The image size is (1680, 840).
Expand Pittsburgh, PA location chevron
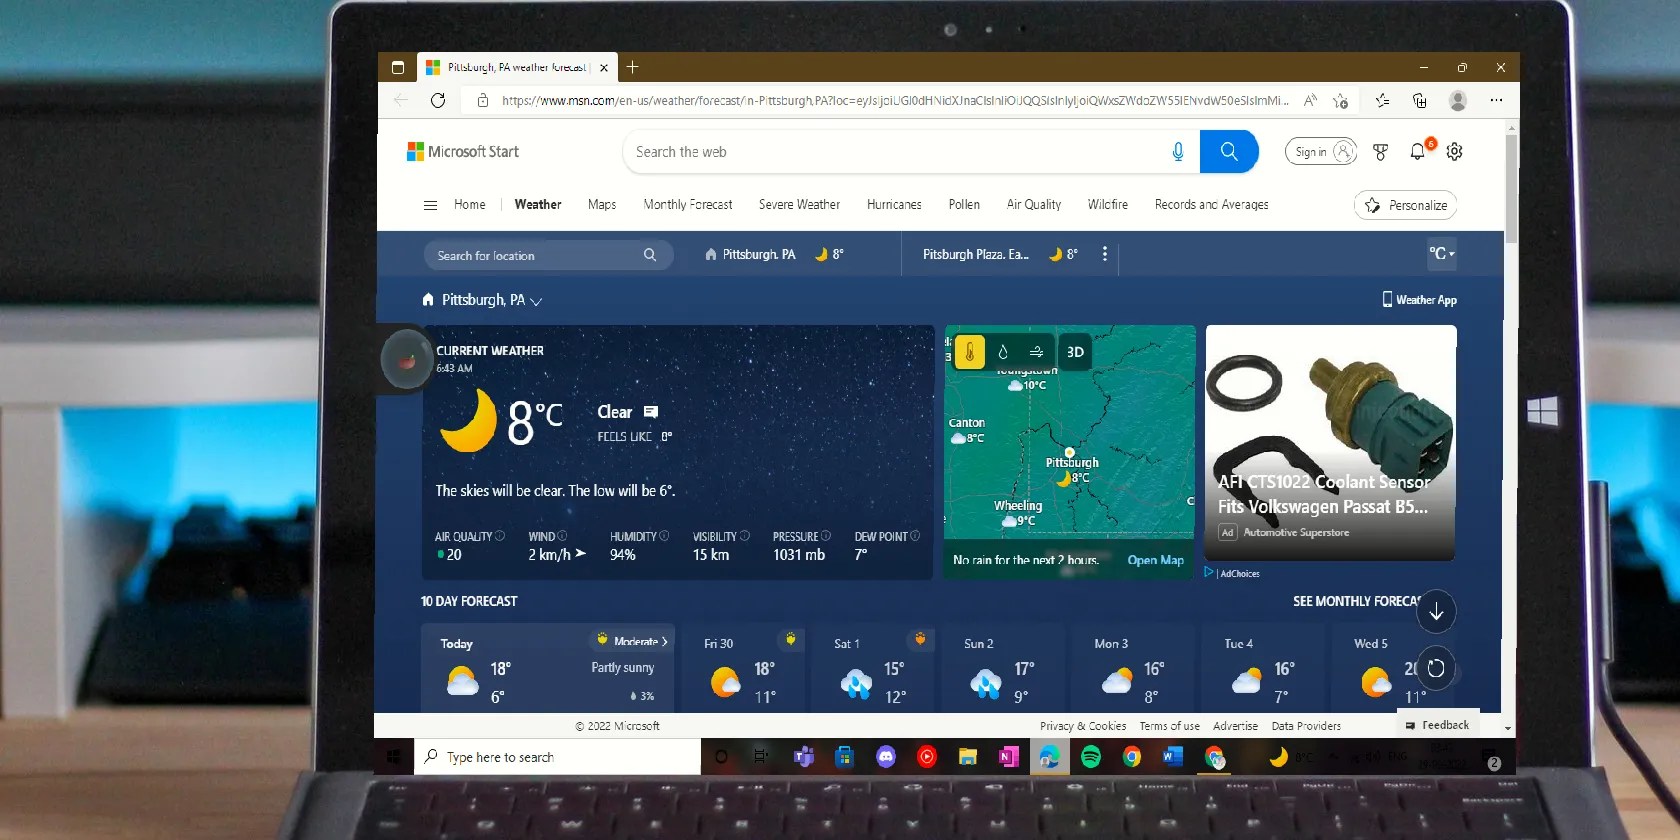coord(536,301)
